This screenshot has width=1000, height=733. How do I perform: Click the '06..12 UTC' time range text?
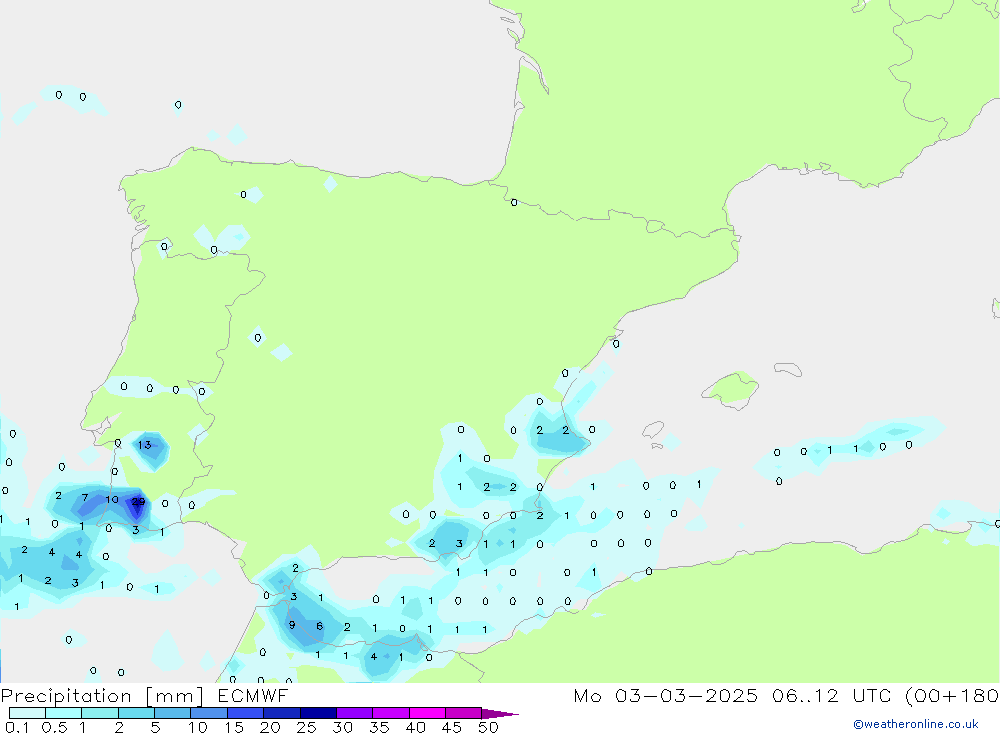click(x=830, y=695)
